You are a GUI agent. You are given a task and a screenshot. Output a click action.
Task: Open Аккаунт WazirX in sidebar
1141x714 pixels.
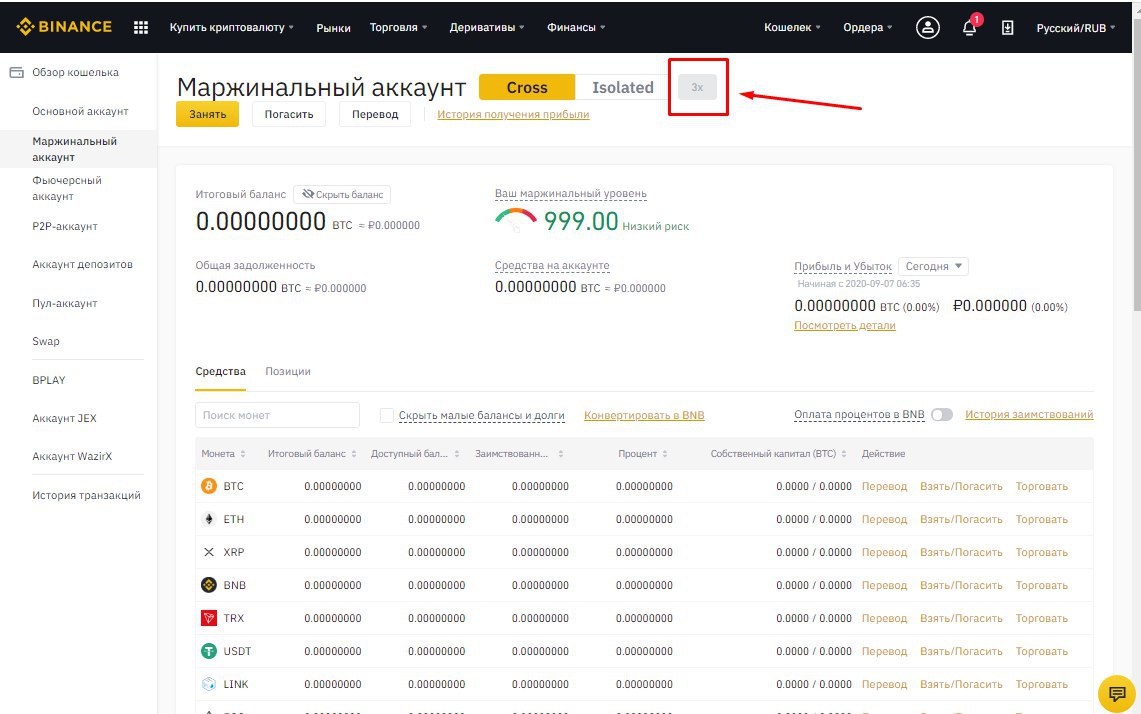(x=72, y=456)
